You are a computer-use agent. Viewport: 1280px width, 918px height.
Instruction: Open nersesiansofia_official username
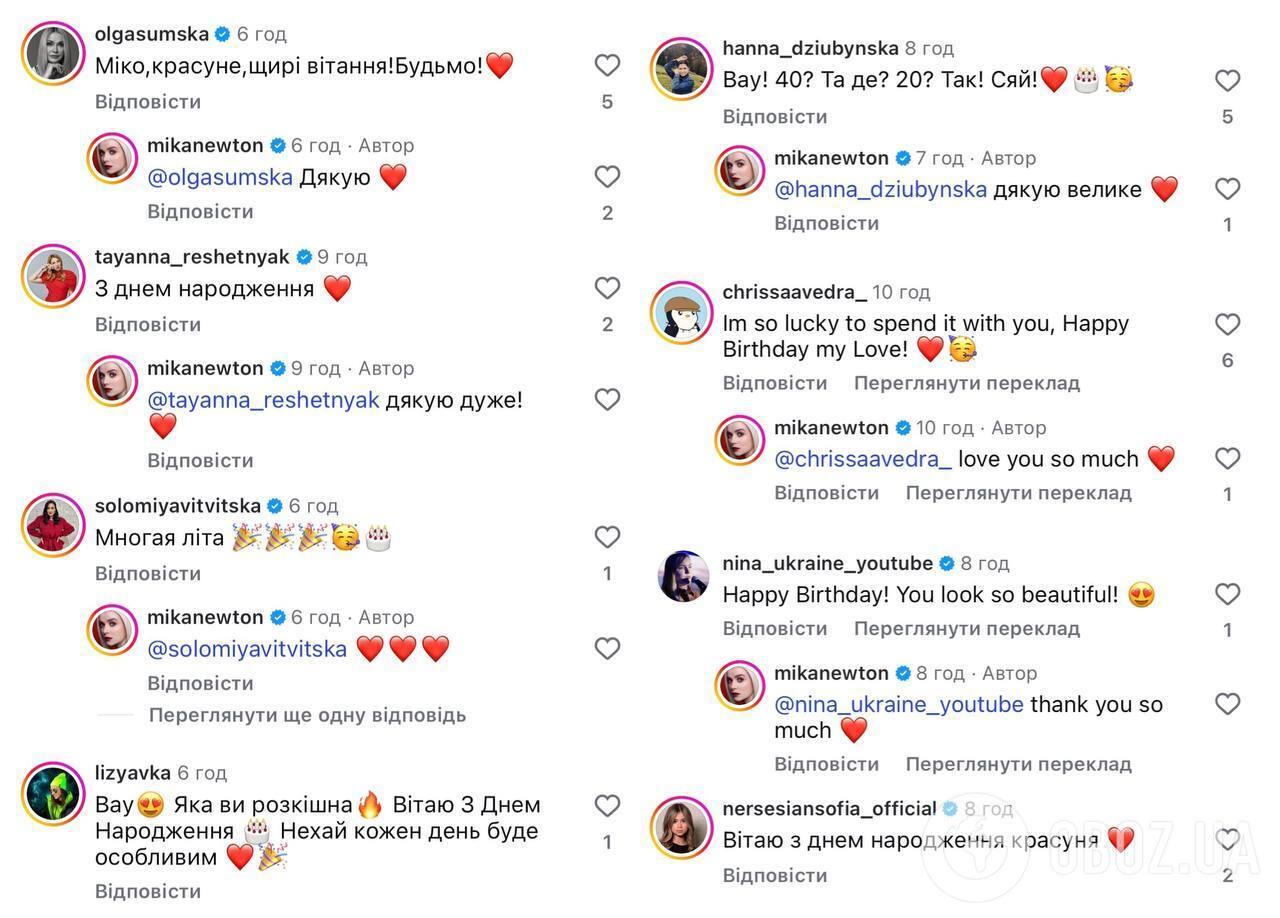click(829, 808)
